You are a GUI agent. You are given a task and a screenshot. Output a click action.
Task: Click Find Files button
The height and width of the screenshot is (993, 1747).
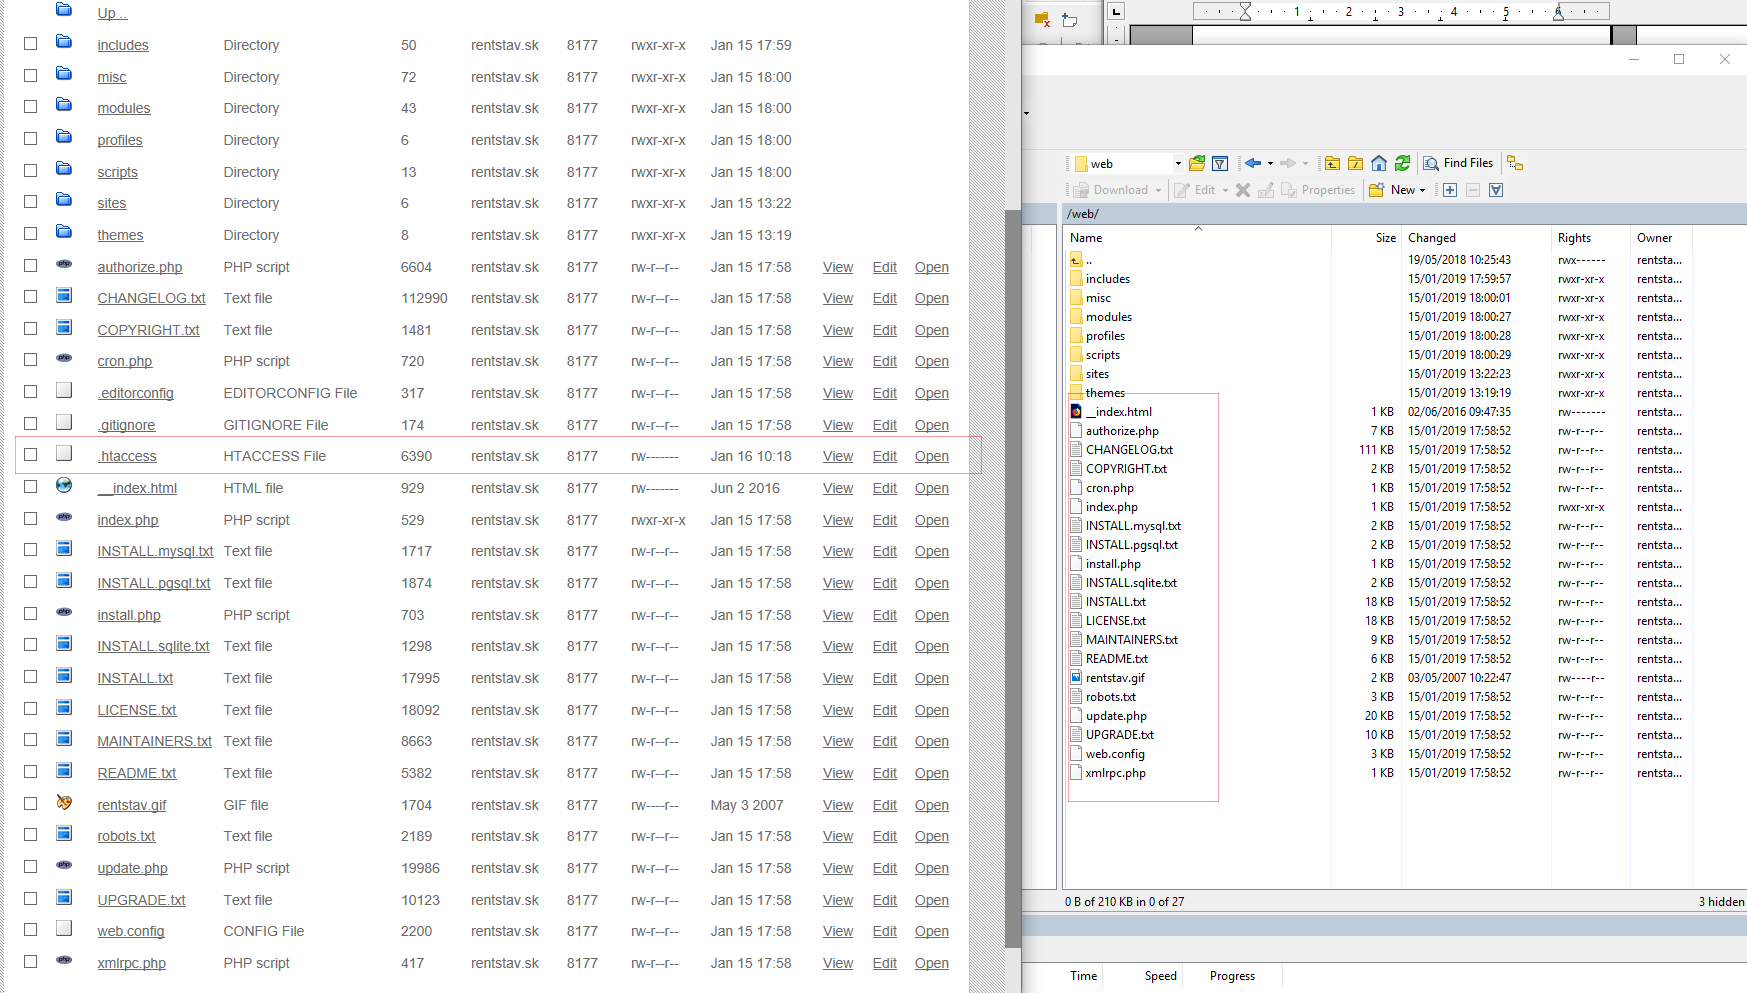(1458, 163)
